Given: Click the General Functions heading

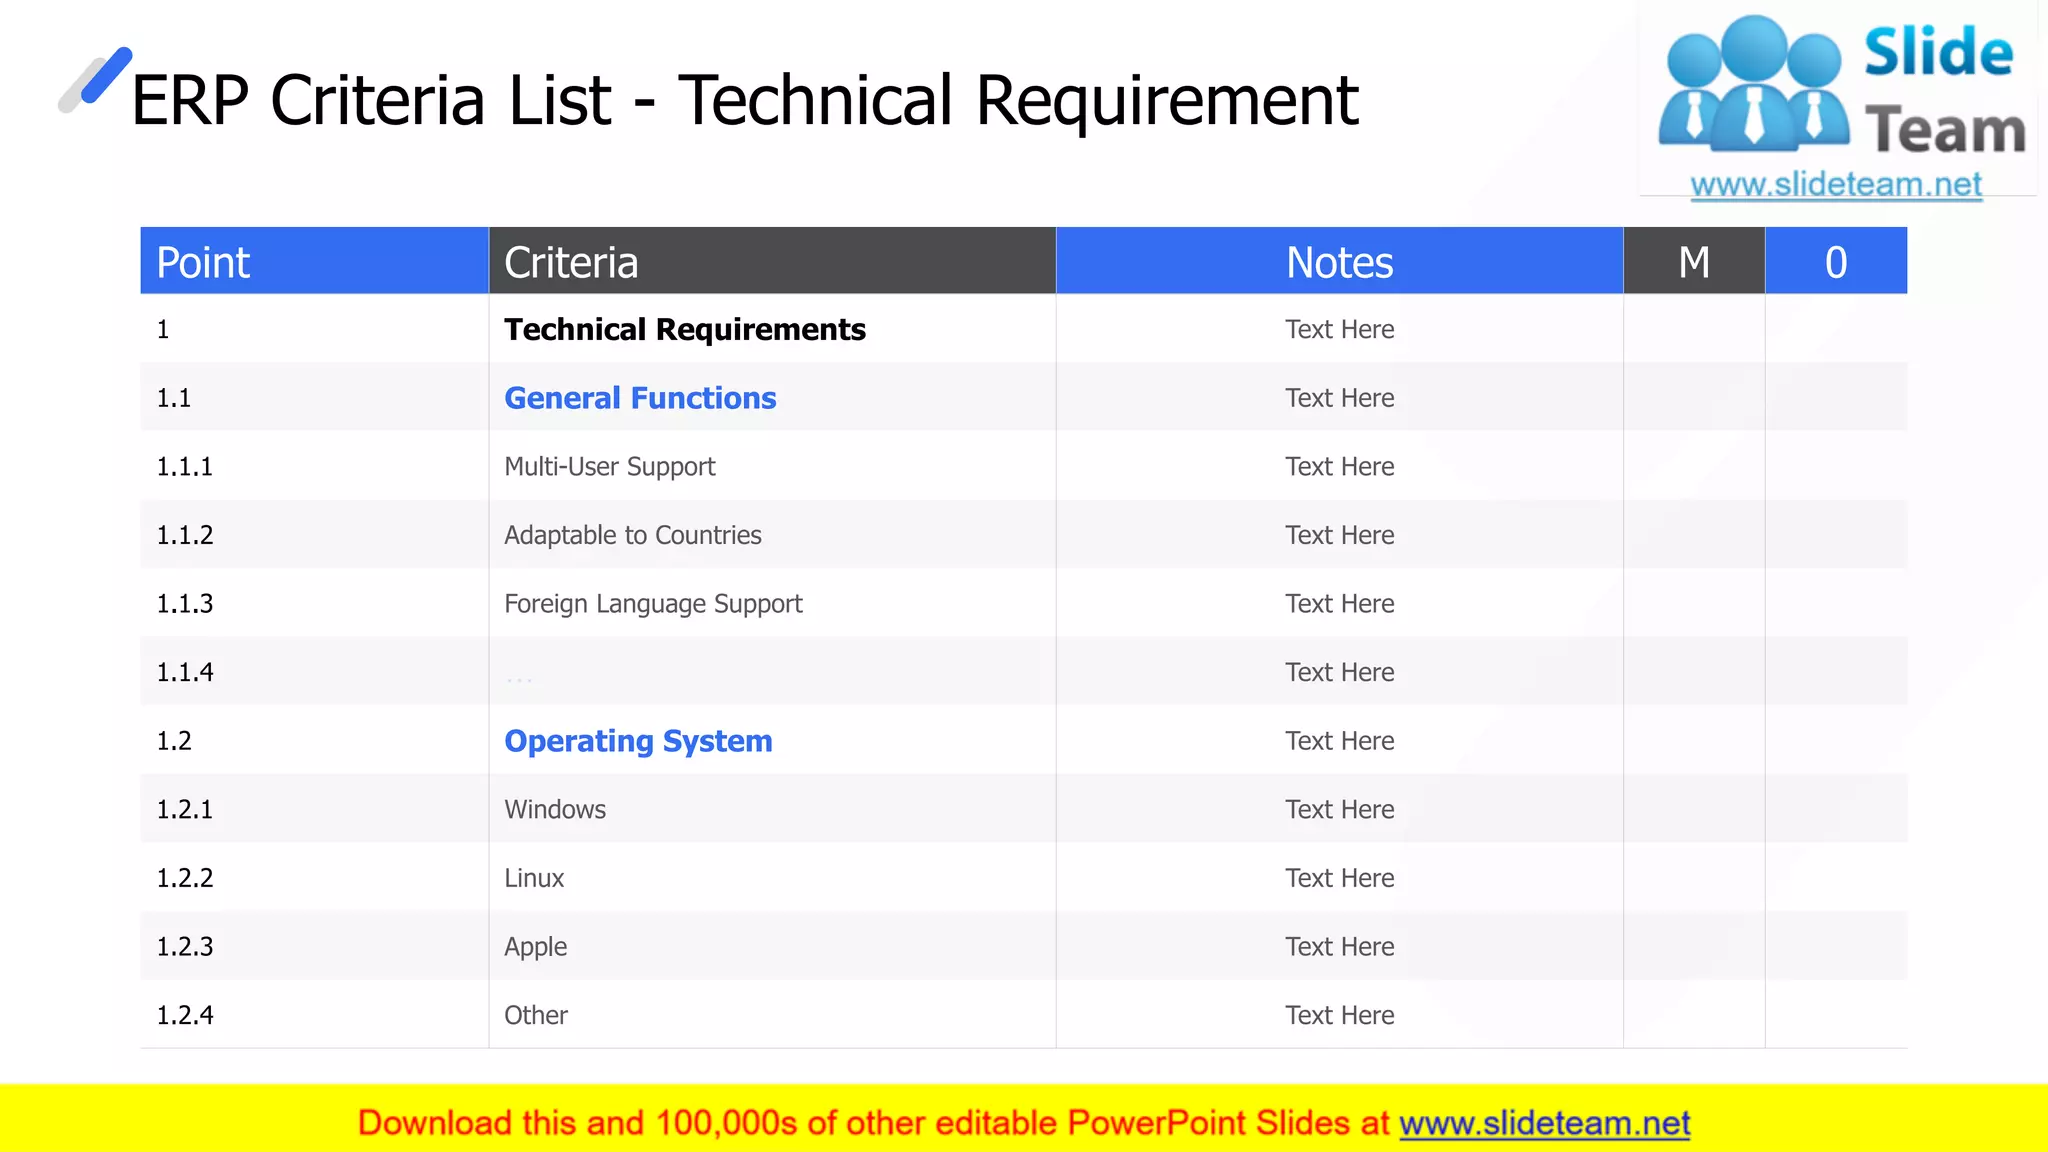Looking at the screenshot, I should (x=640, y=398).
